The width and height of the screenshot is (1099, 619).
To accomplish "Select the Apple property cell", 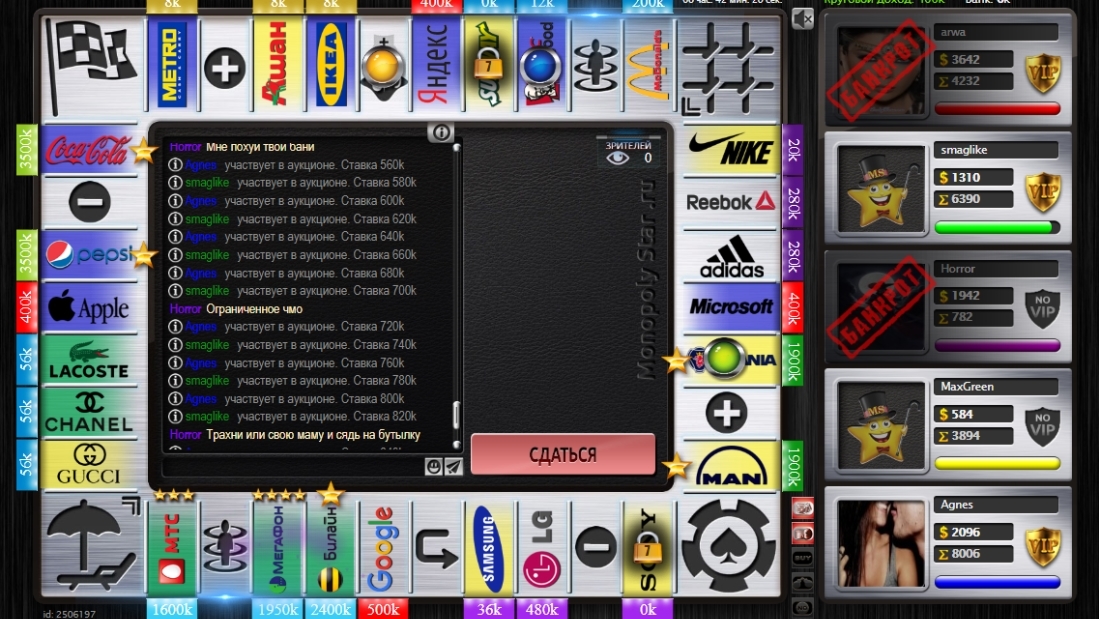I will pos(89,307).
